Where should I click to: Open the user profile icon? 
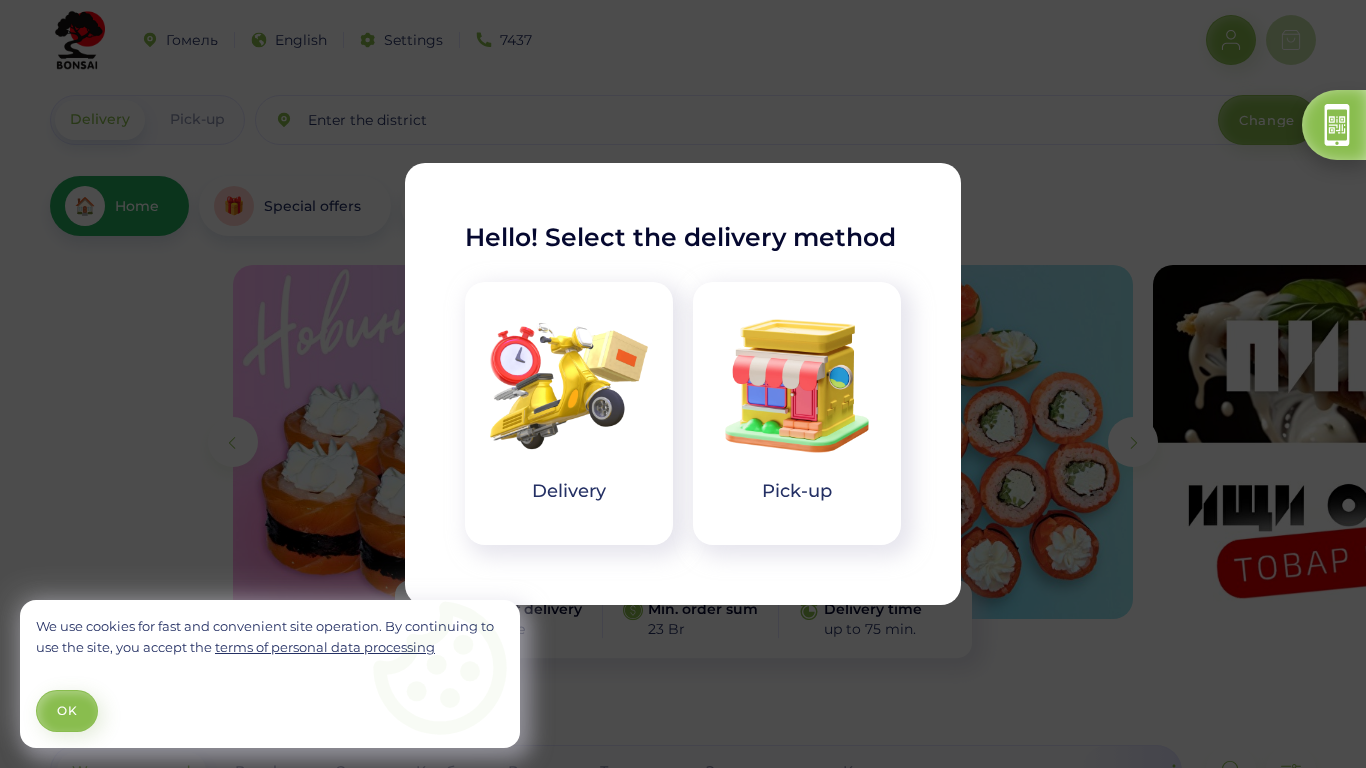click(1231, 40)
